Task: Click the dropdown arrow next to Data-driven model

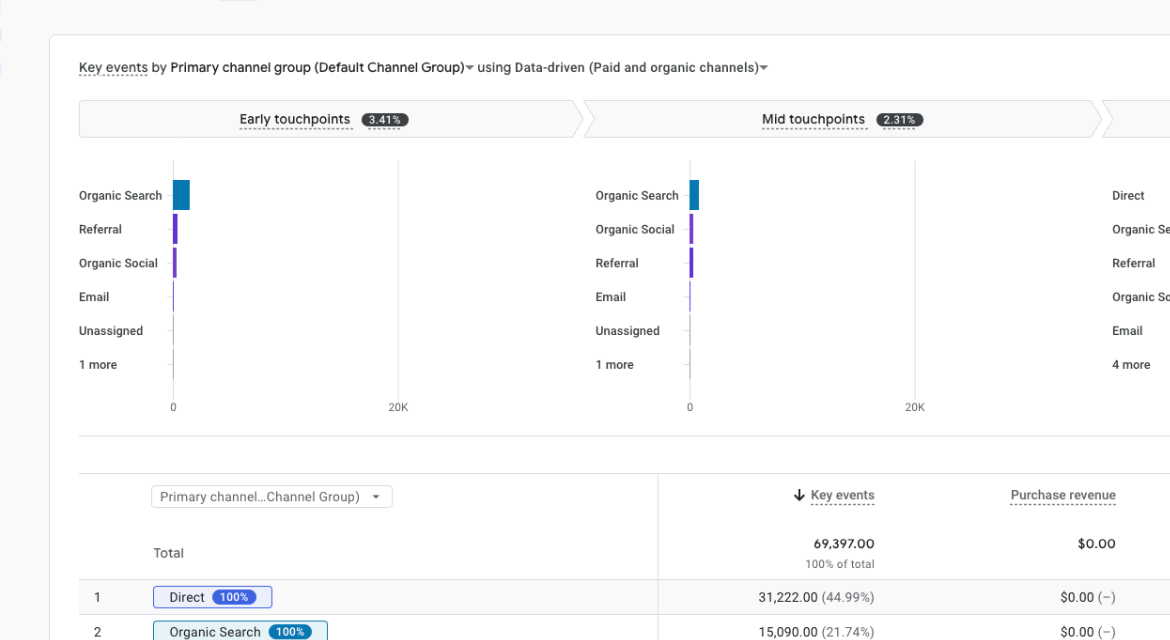Action: pyautogui.click(x=763, y=67)
